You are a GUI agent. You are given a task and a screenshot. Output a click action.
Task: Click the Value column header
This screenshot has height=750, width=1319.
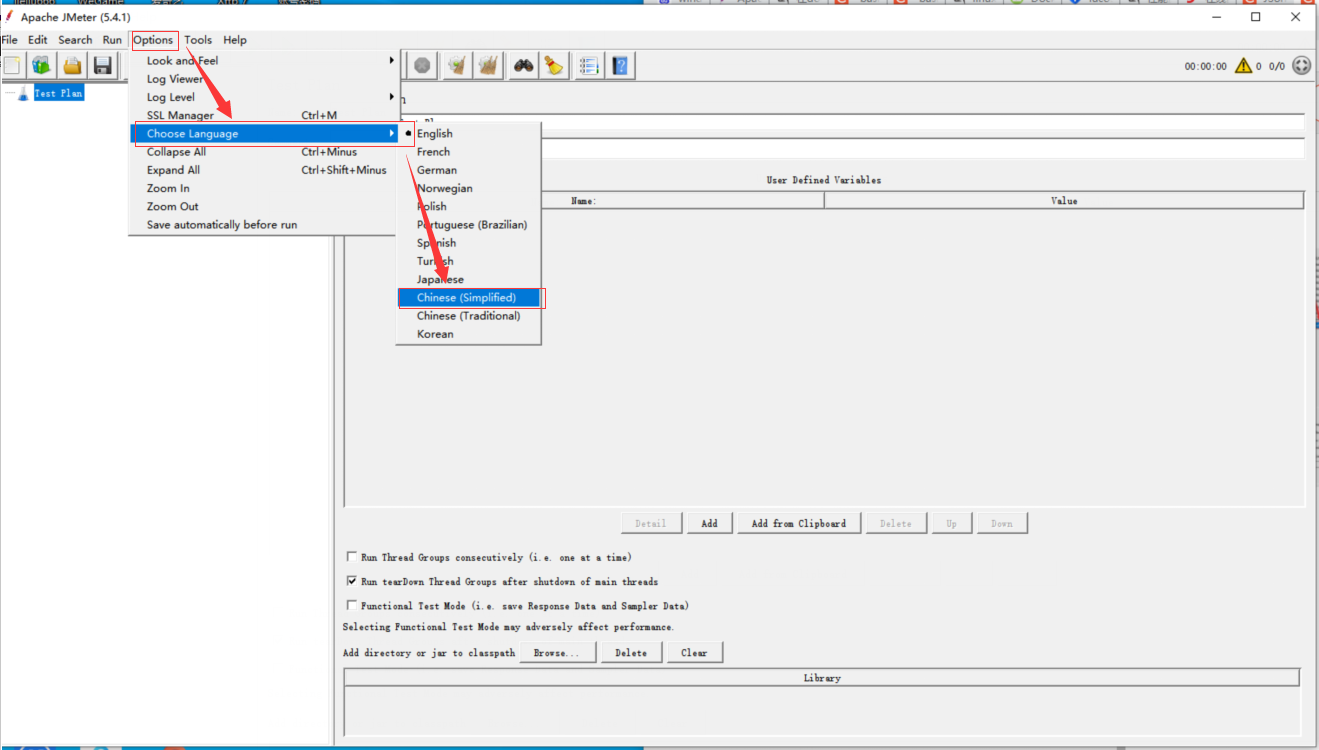point(1064,201)
